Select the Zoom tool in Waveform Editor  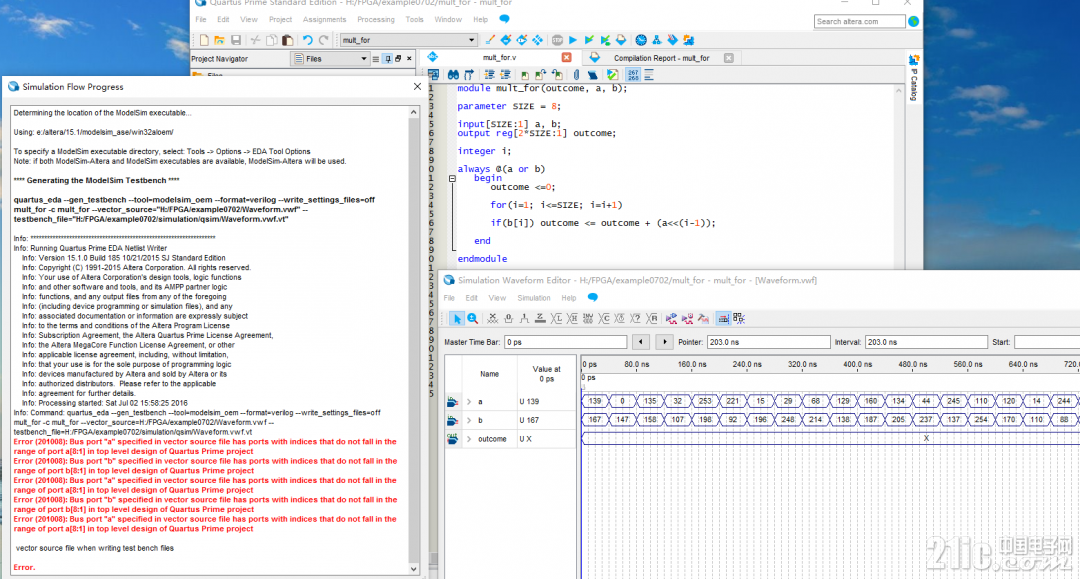click(472, 318)
